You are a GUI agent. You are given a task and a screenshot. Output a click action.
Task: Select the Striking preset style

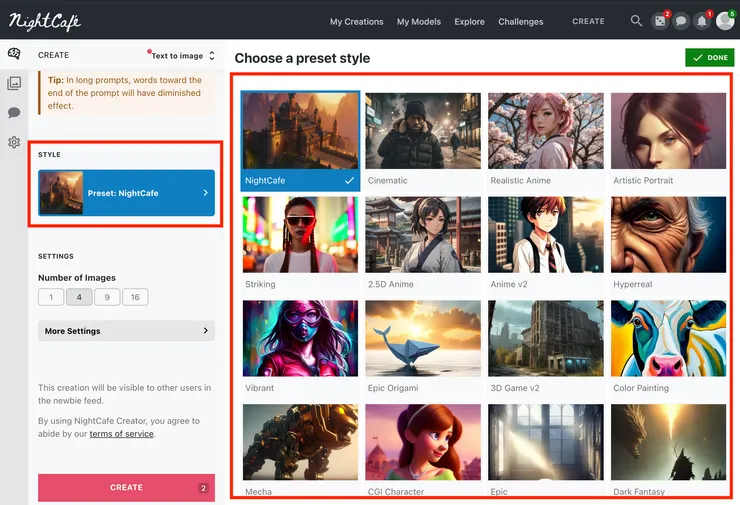(300, 244)
